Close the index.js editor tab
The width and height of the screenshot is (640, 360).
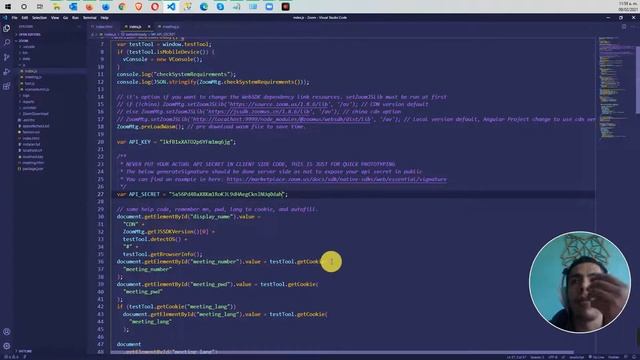tap(149, 27)
